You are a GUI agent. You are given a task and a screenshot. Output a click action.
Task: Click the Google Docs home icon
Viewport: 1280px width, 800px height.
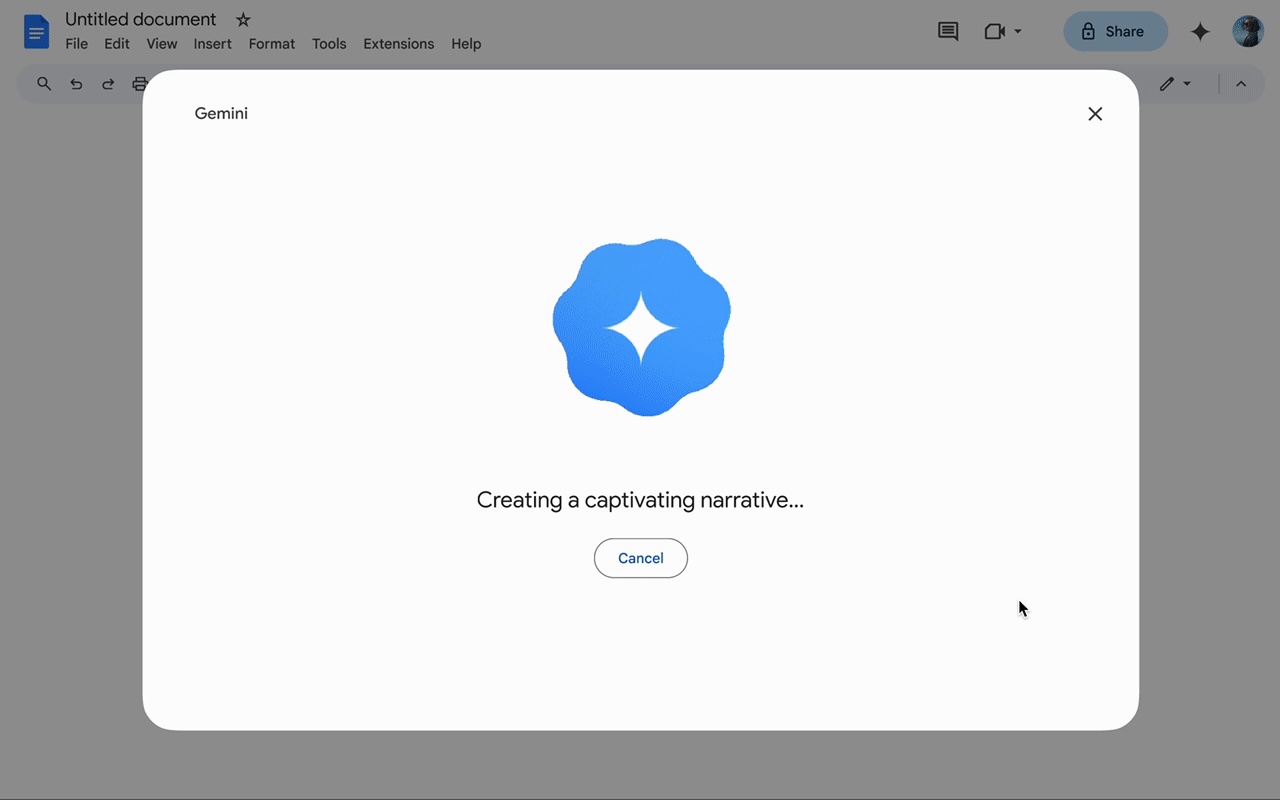click(x=36, y=32)
